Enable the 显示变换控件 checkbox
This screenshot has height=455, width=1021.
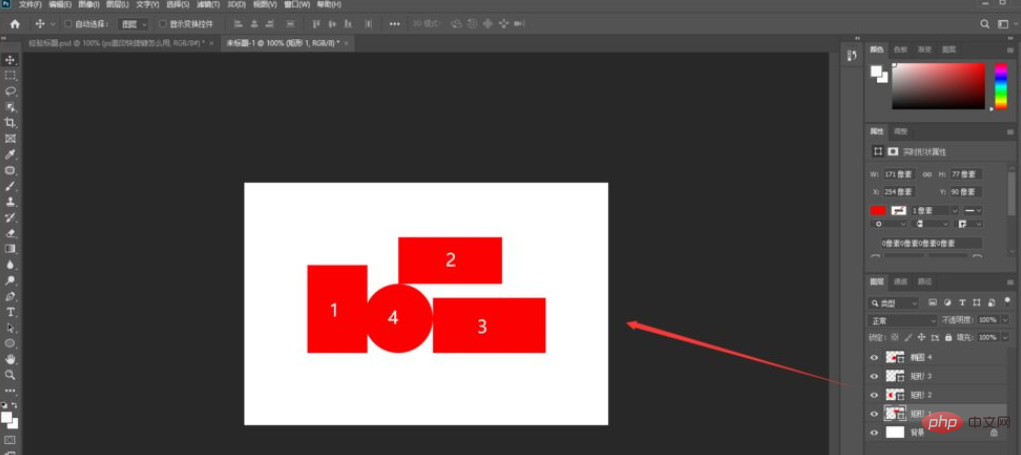(x=163, y=24)
